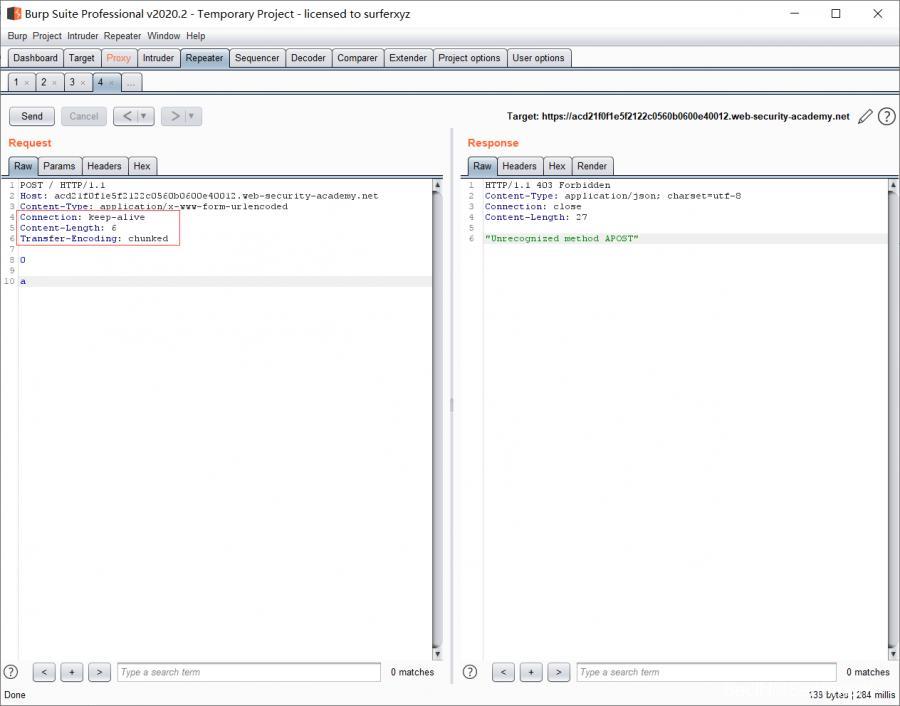Go to next match in response search
The height and width of the screenshot is (706, 900).
(x=558, y=672)
